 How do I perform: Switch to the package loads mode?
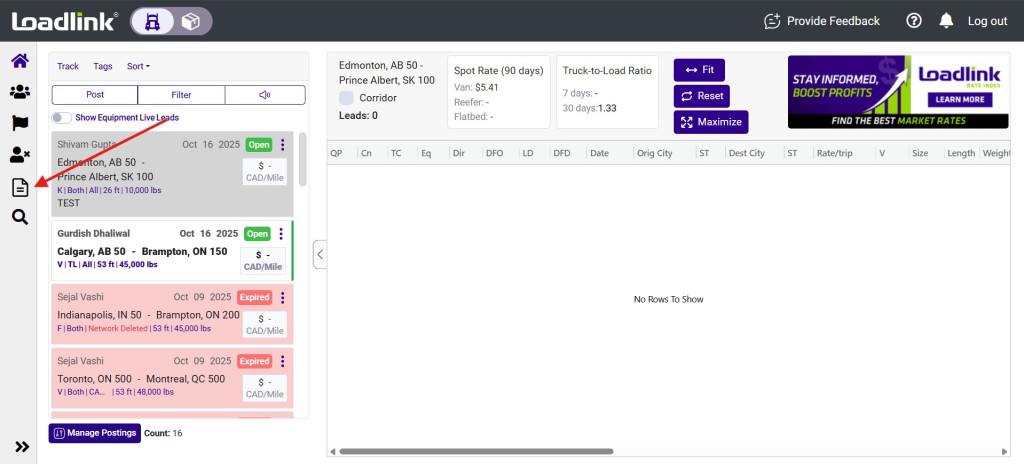coord(191,21)
